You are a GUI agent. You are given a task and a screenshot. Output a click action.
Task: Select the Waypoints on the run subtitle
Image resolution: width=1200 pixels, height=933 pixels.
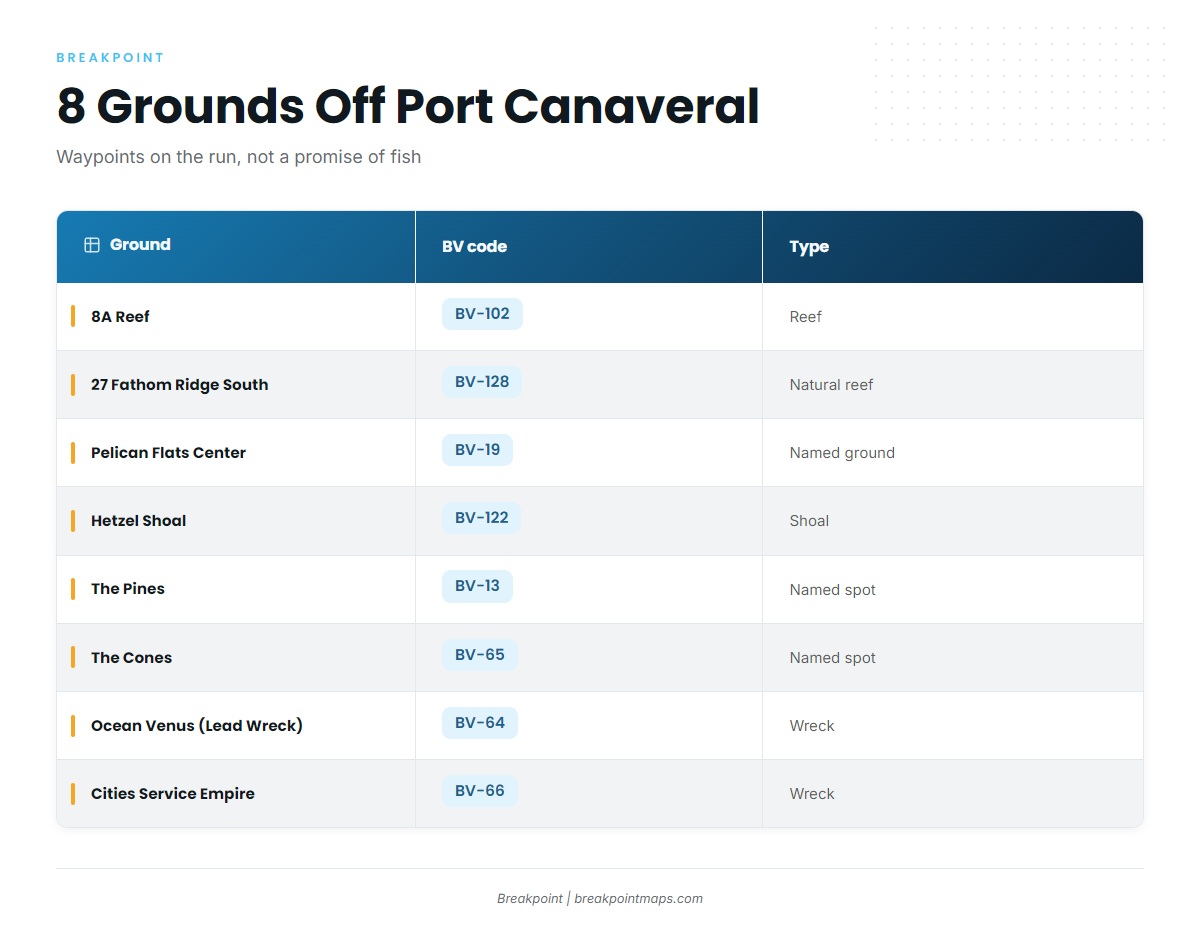[x=239, y=157]
